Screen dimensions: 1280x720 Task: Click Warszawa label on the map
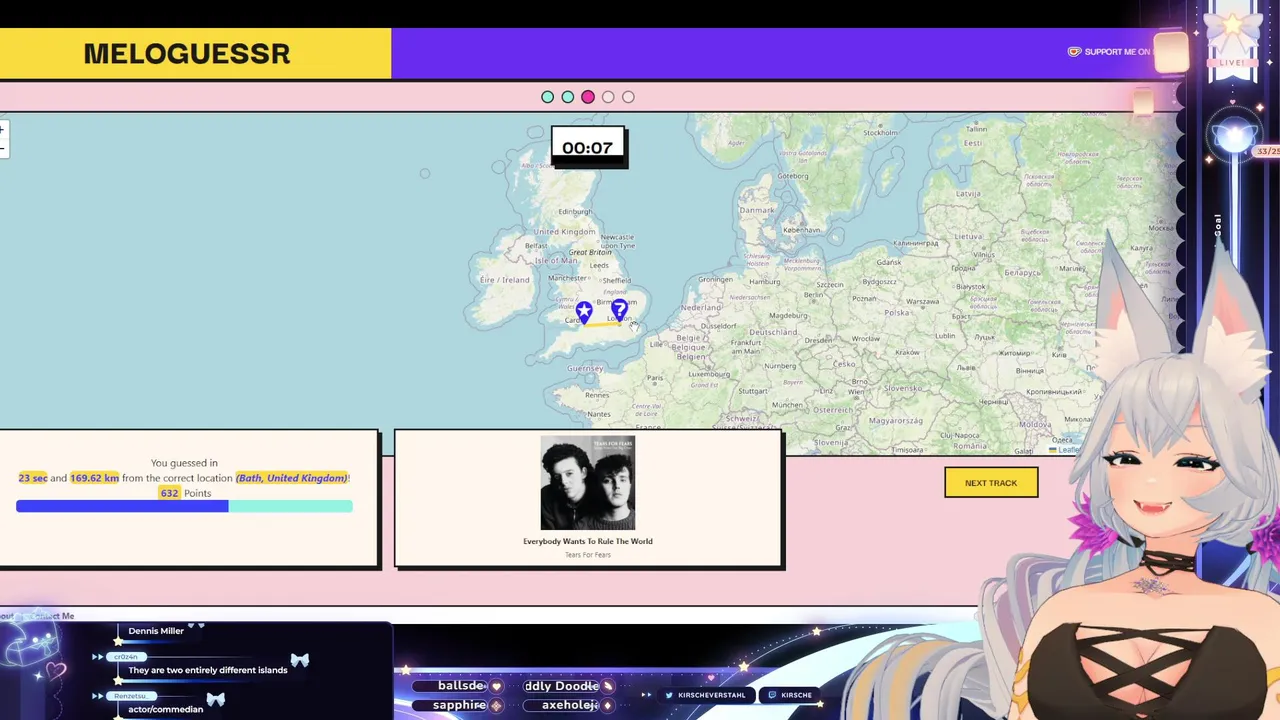[921, 301]
